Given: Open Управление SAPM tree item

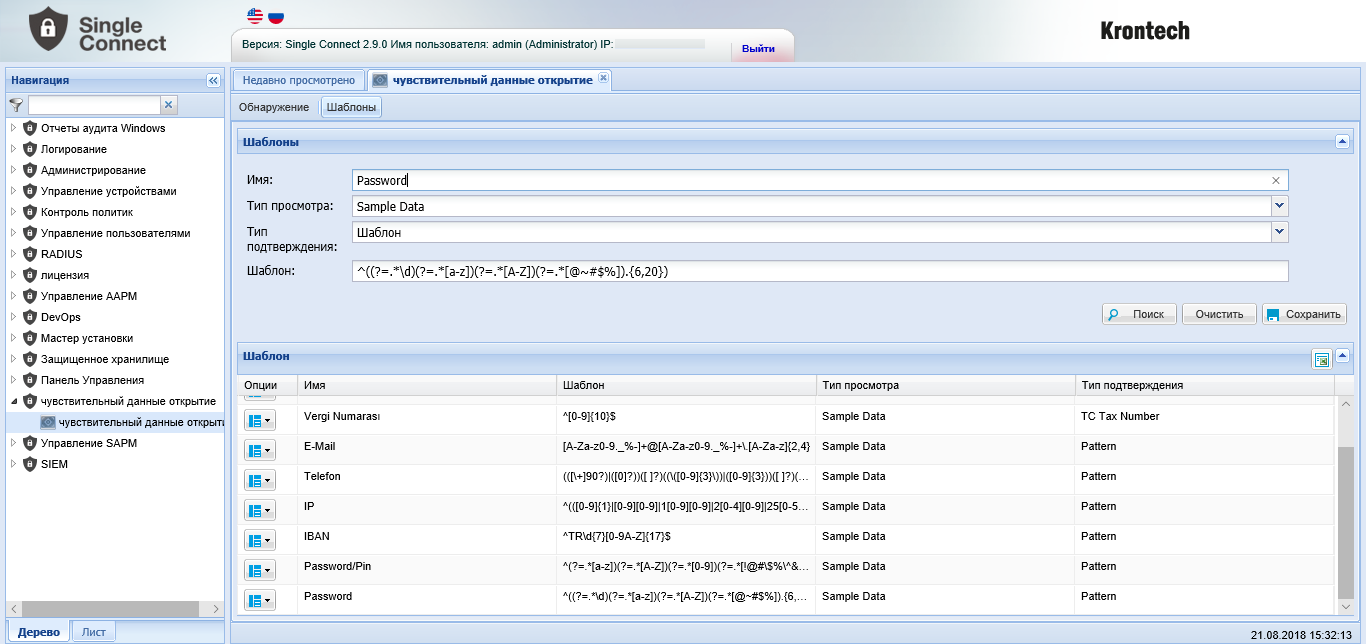Looking at the screenshot, I should pyautogui.click(x=88, y=443).
